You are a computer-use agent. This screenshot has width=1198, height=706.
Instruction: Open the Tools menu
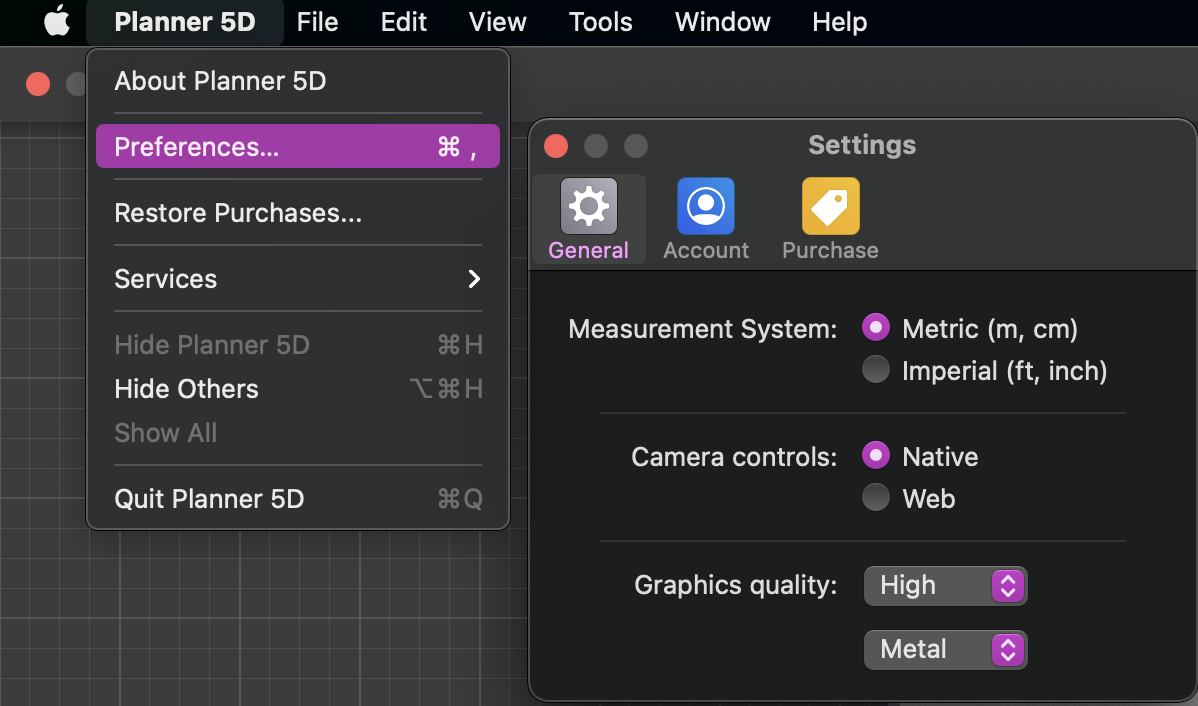(601, 21)
